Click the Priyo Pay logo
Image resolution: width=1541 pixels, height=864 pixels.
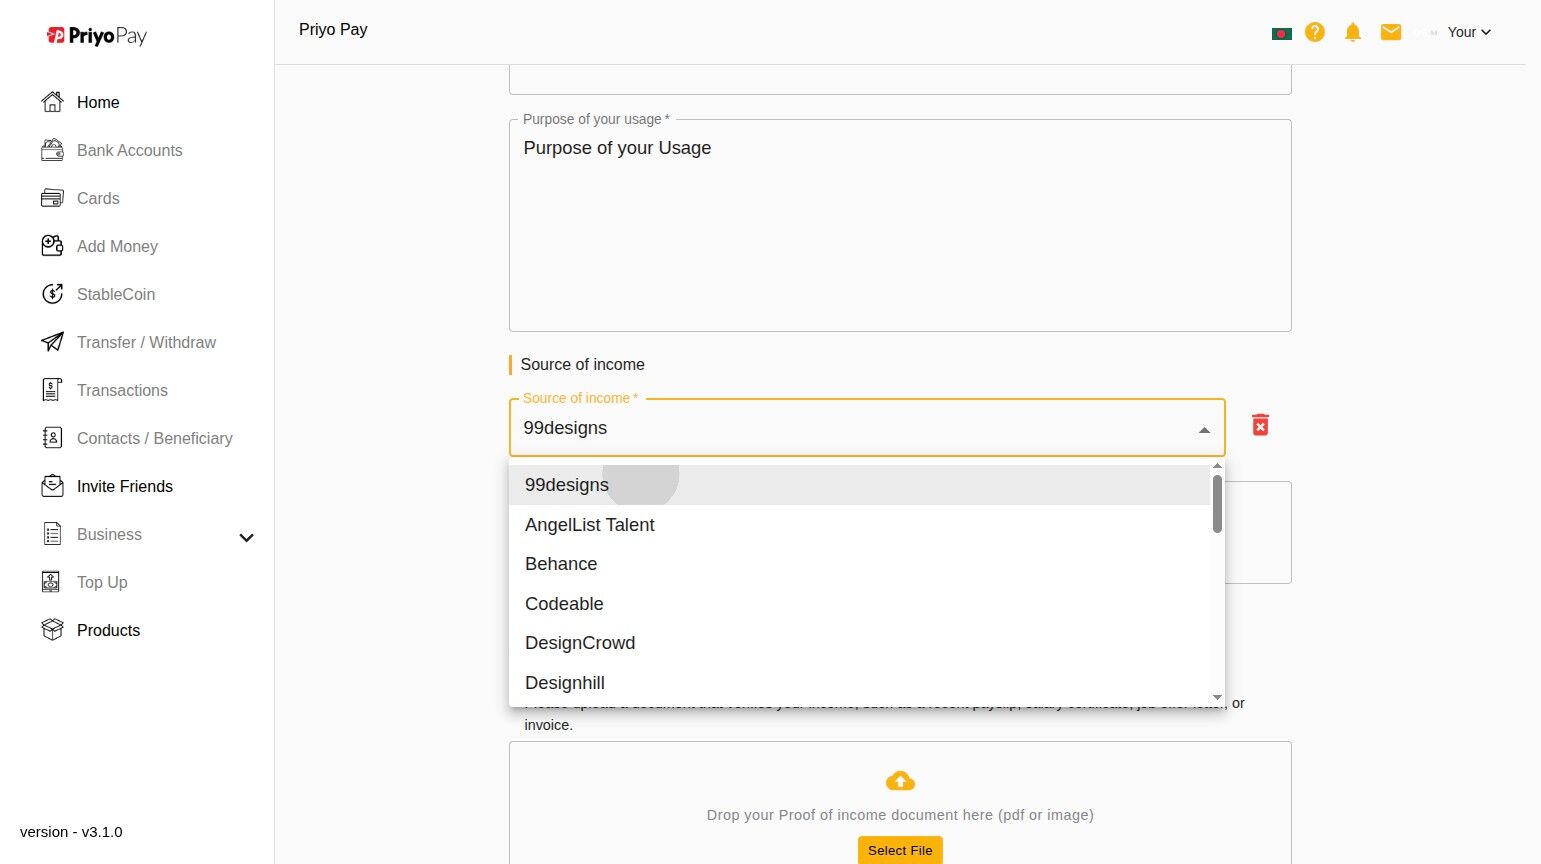[x=97, y=36]
